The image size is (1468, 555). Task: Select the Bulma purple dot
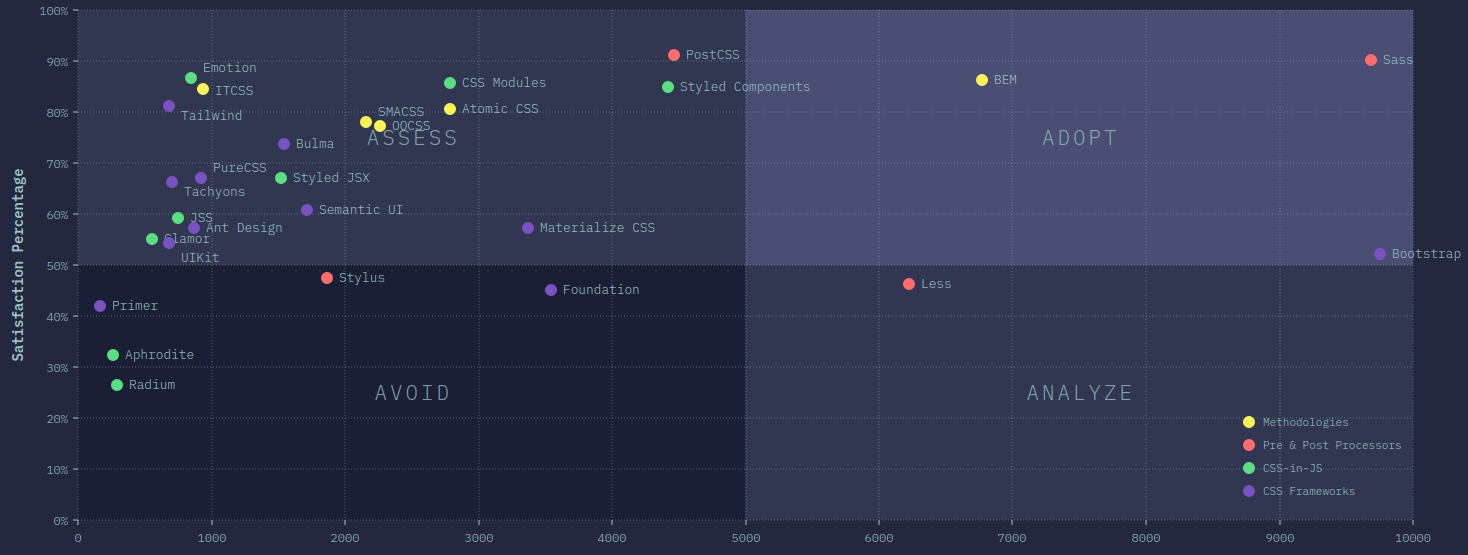[284, 144]
